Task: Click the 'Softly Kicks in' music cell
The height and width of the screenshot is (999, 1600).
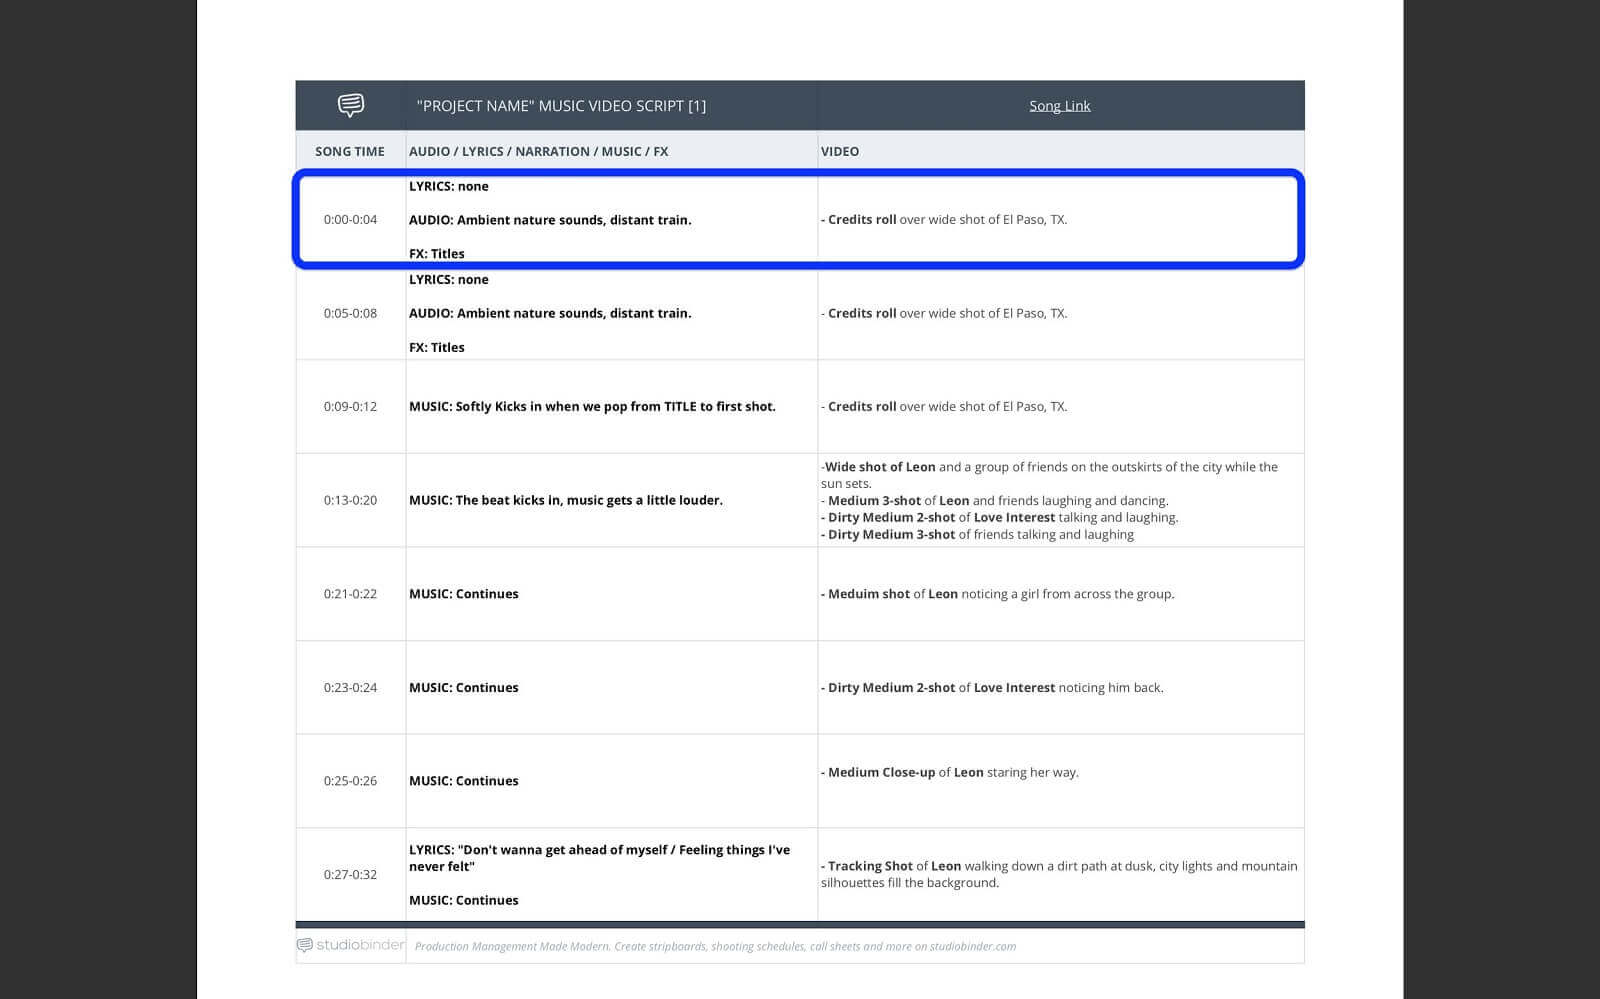Action: coord(592,407)
